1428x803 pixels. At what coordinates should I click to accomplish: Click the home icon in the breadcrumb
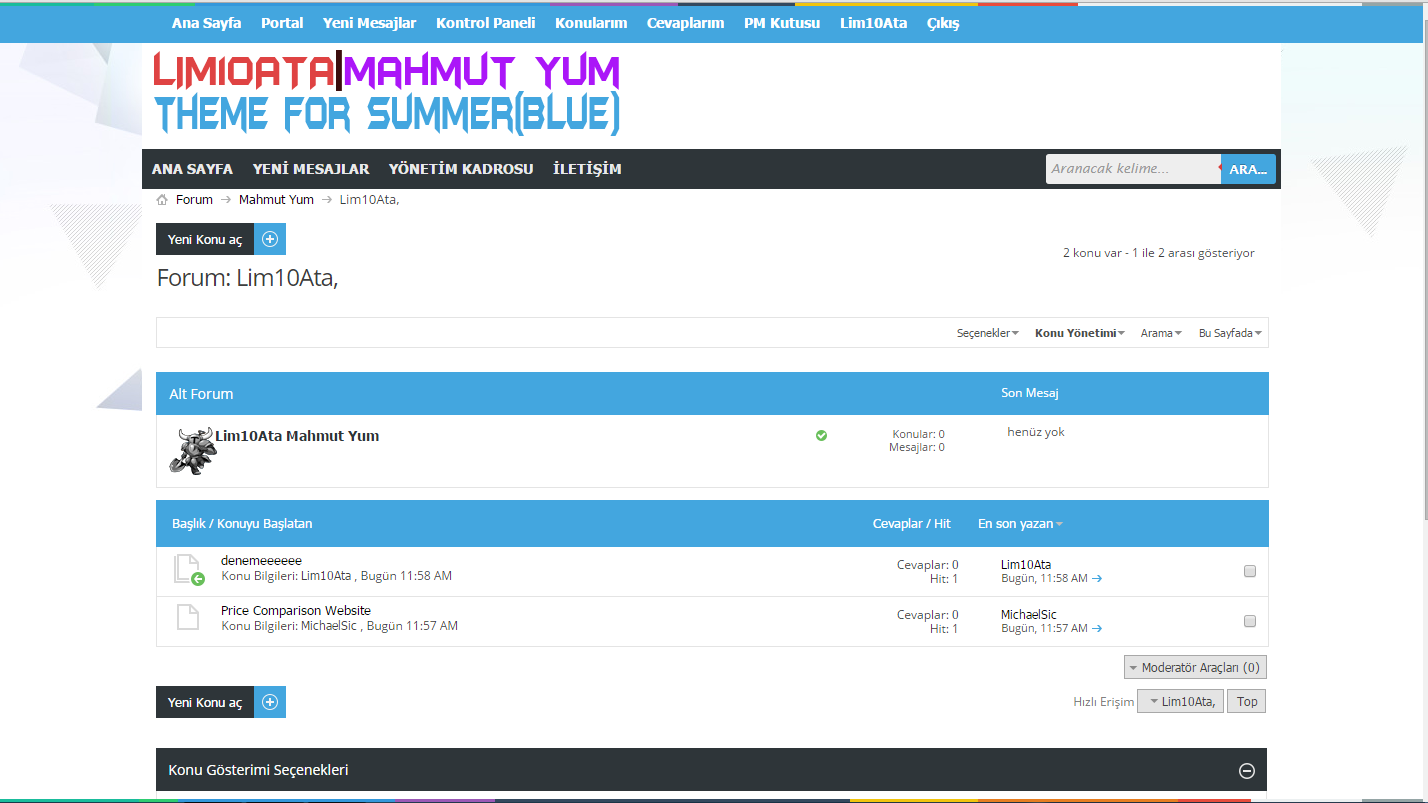click(162, 200)
